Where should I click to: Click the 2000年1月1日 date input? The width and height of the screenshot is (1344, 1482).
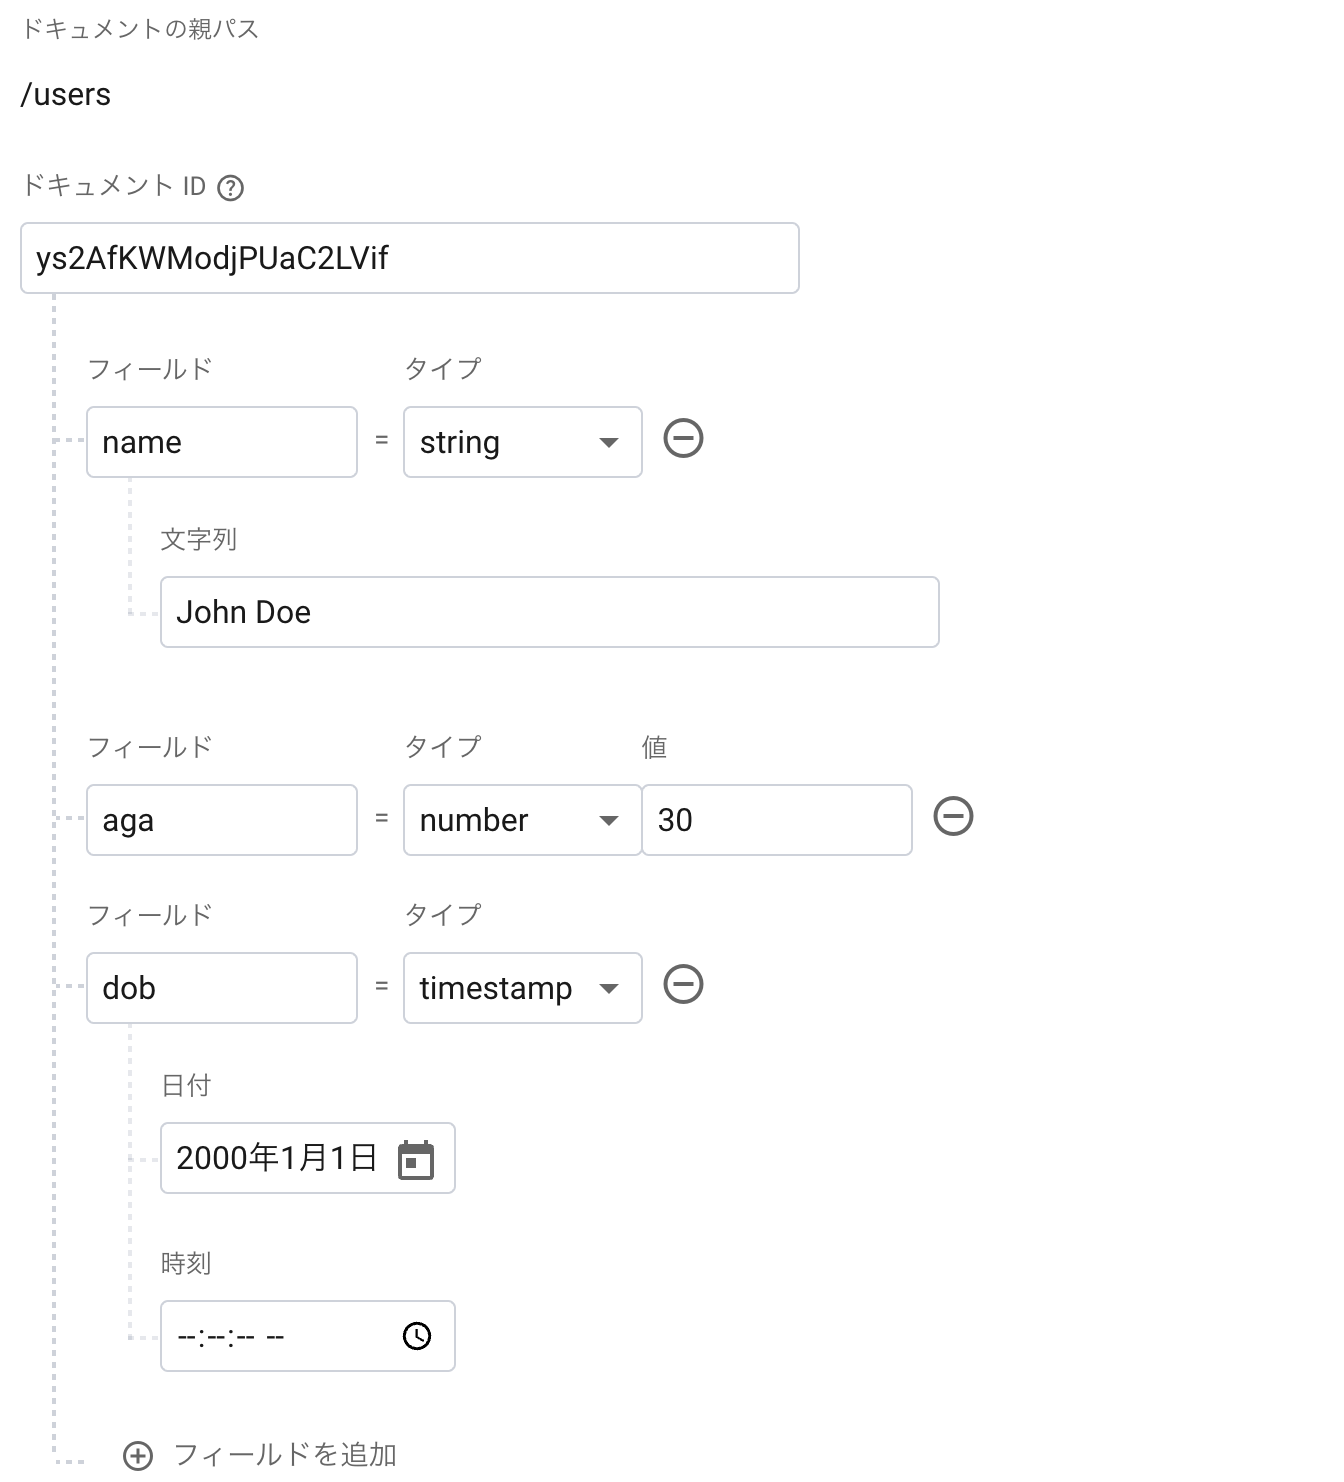click(277, 1158)
